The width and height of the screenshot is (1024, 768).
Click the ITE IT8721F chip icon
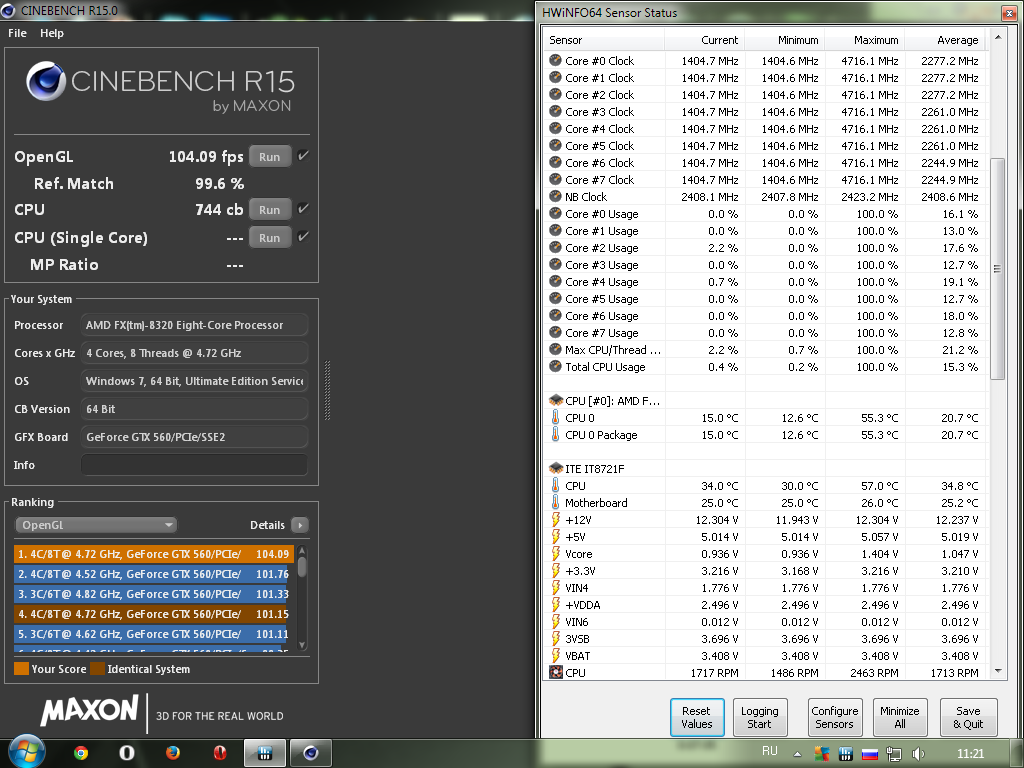556,468
